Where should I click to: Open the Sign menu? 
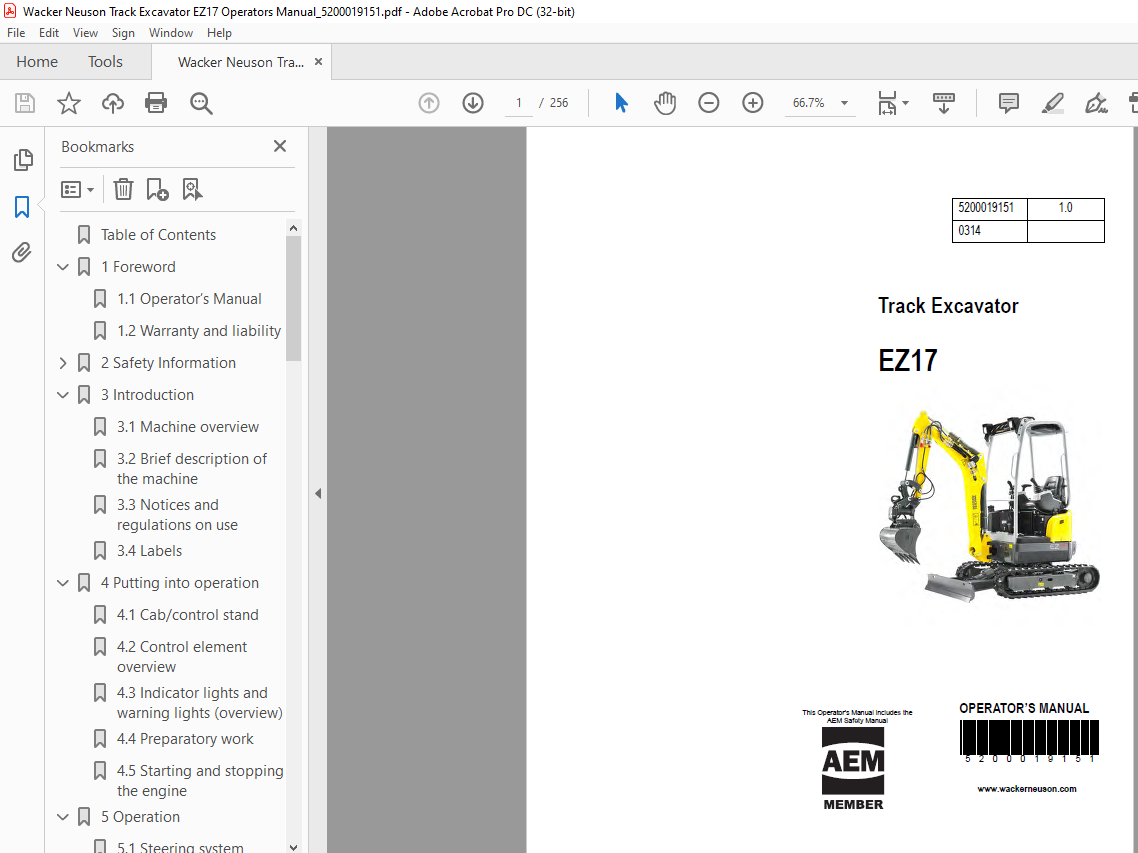point(123,33)
